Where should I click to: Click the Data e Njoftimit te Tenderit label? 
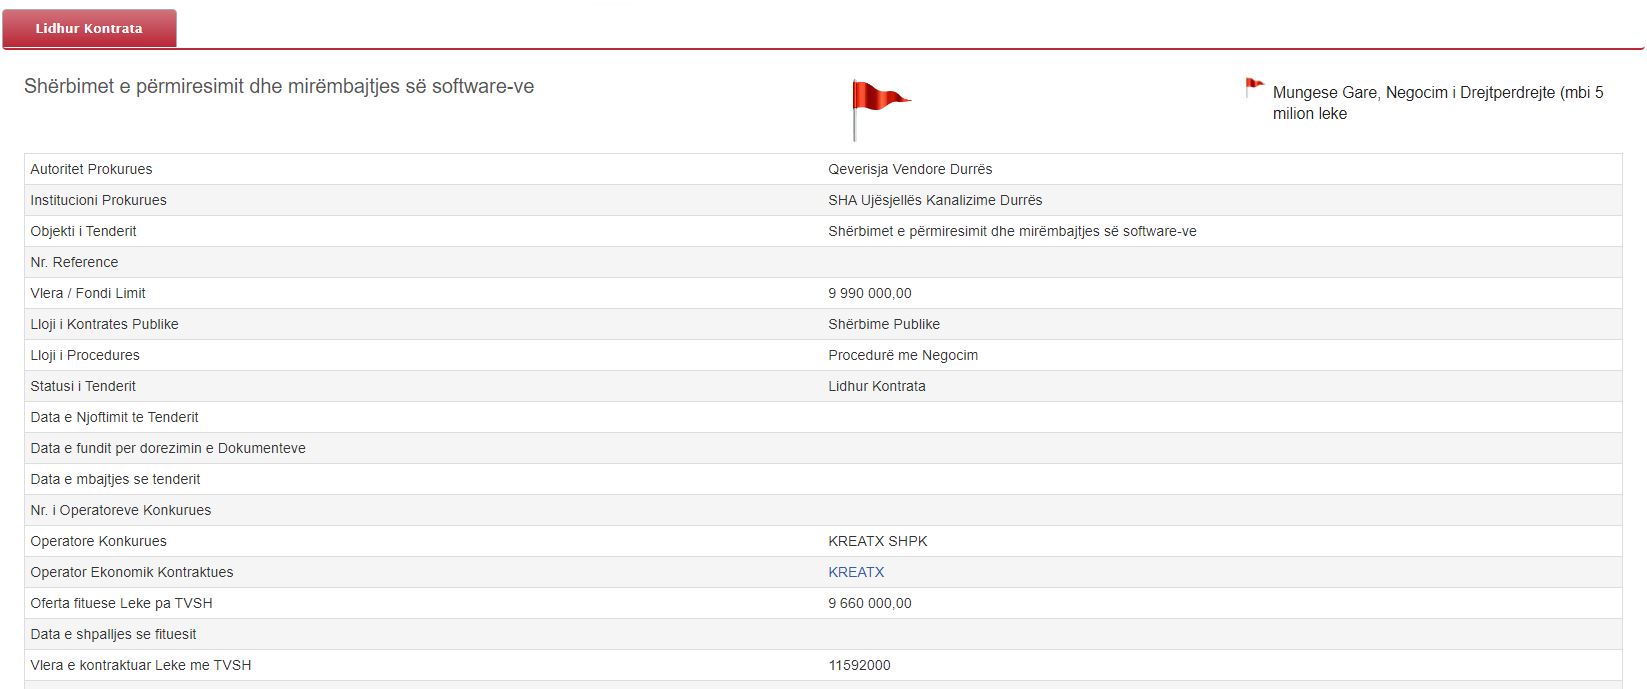click(x=114, y=417)
